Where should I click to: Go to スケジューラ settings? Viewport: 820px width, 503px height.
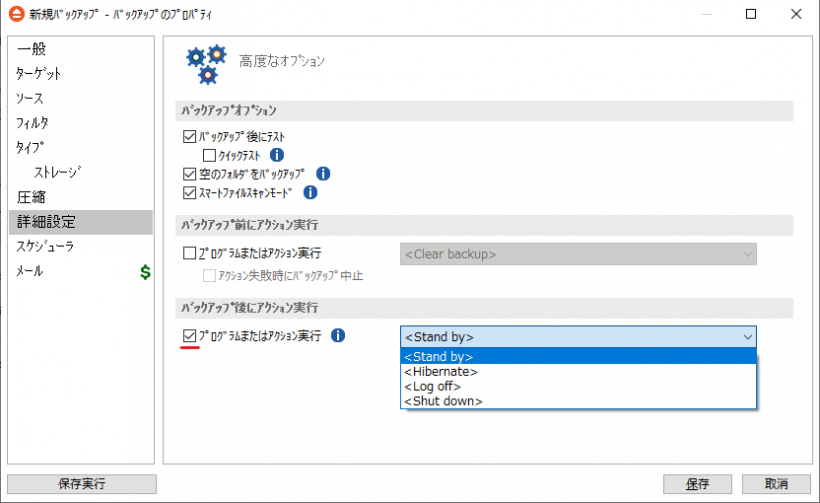click(x=81, y=246)
